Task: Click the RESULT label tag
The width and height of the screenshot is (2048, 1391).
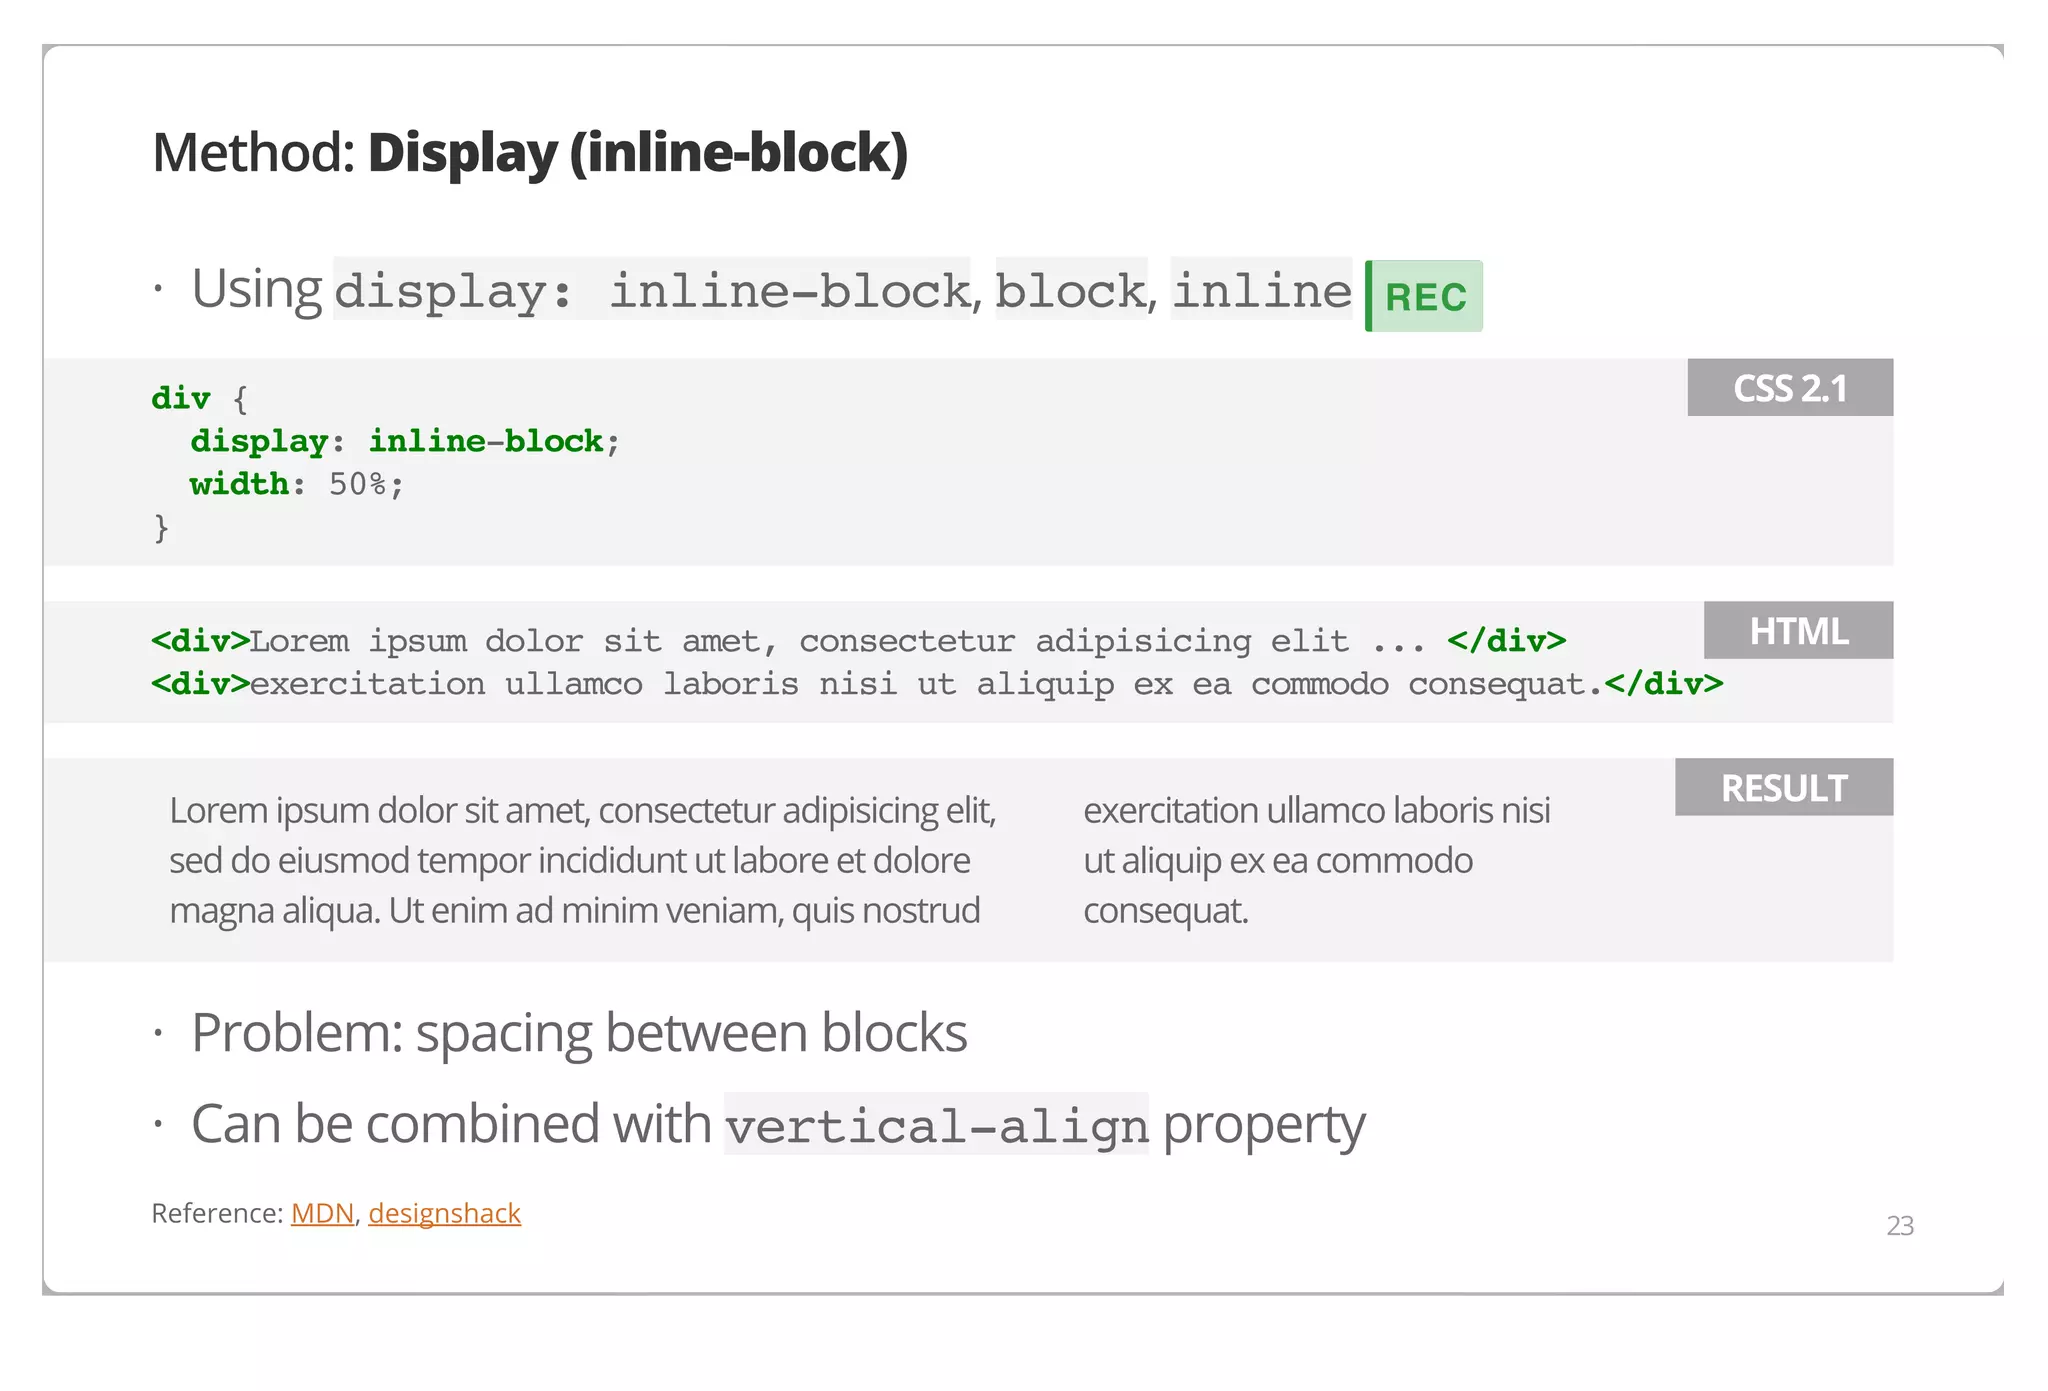Action: pos(1783,788)
